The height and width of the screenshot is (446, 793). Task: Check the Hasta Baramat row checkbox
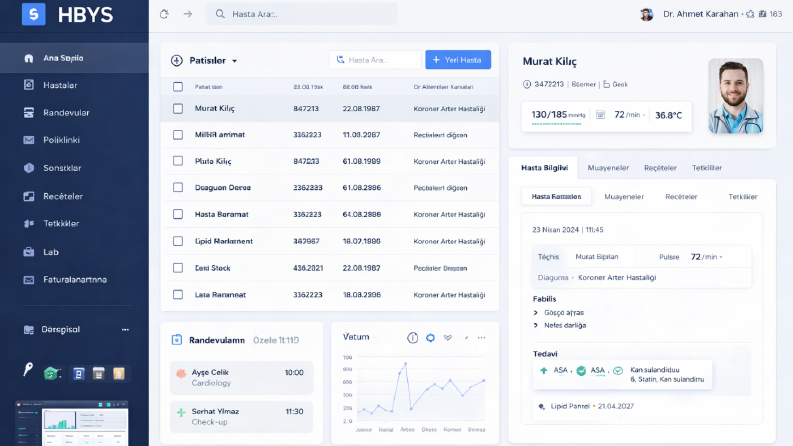click(x=178, y=214)
